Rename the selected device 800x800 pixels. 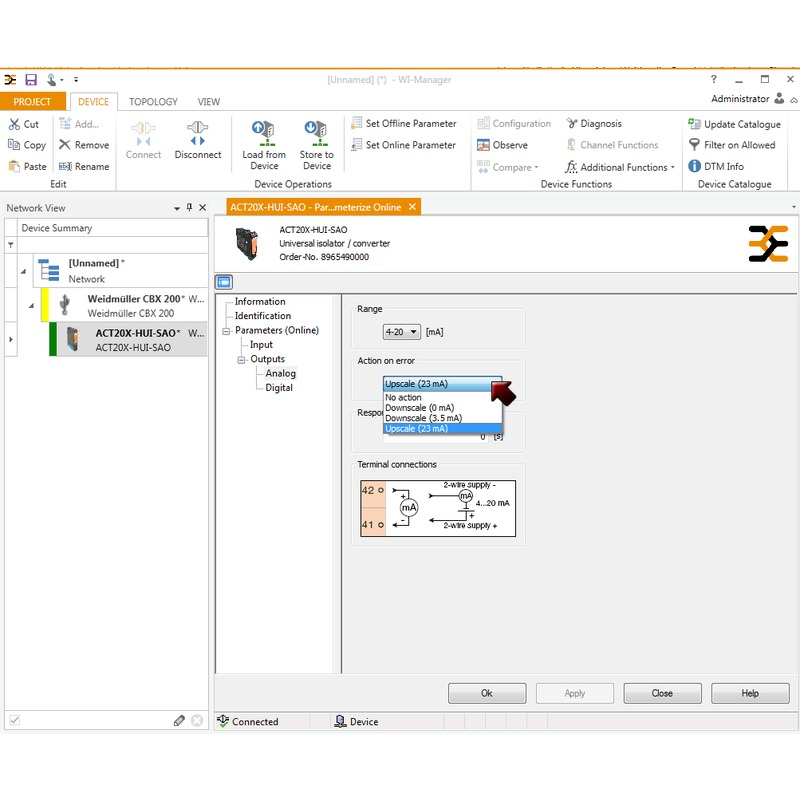tap(84, 166)
